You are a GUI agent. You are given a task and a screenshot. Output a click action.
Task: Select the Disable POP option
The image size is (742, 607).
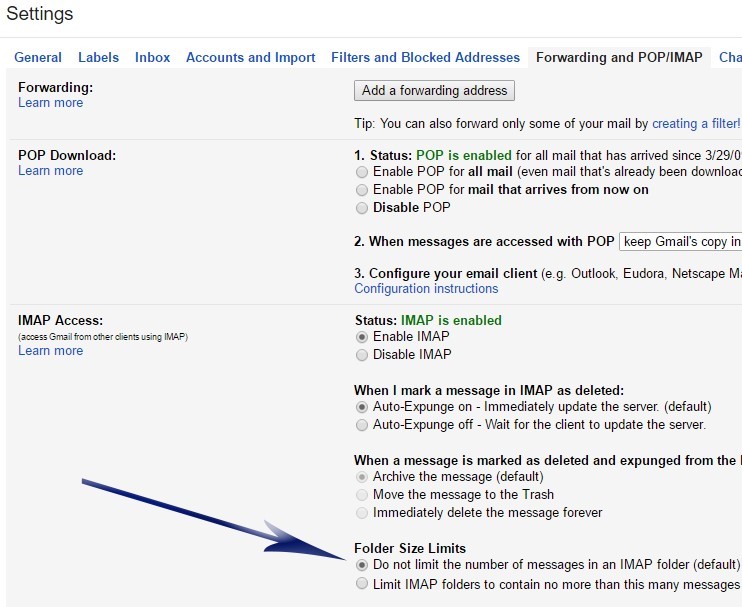[x=362, y=208]
